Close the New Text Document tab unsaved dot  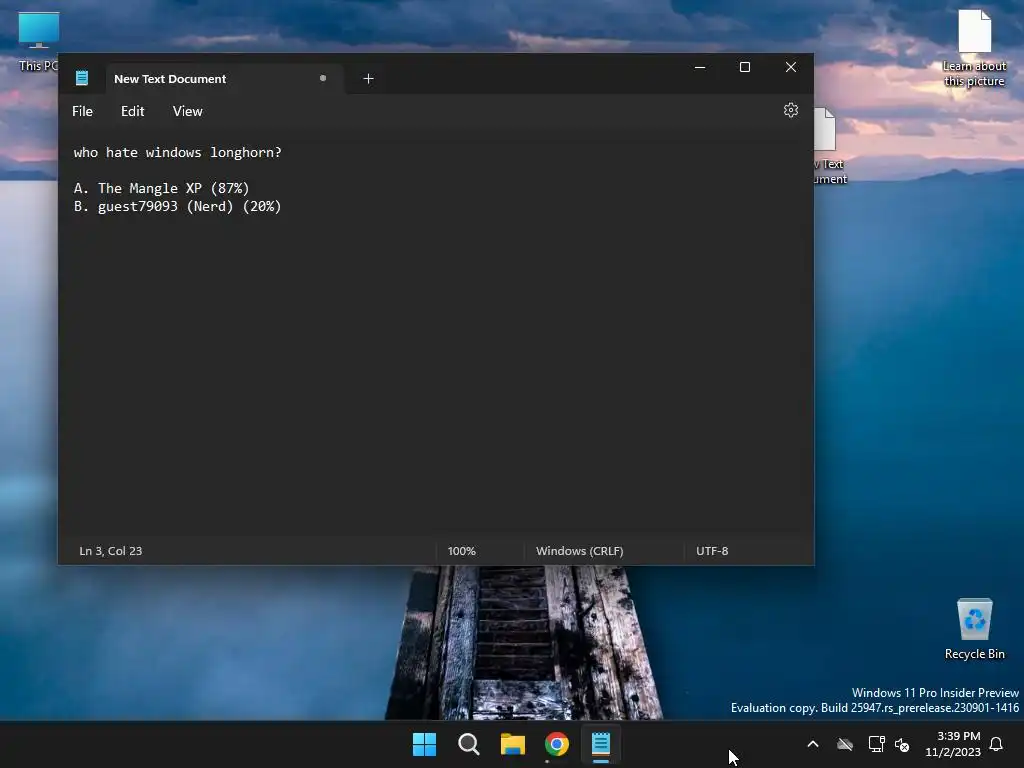point(323,78)
